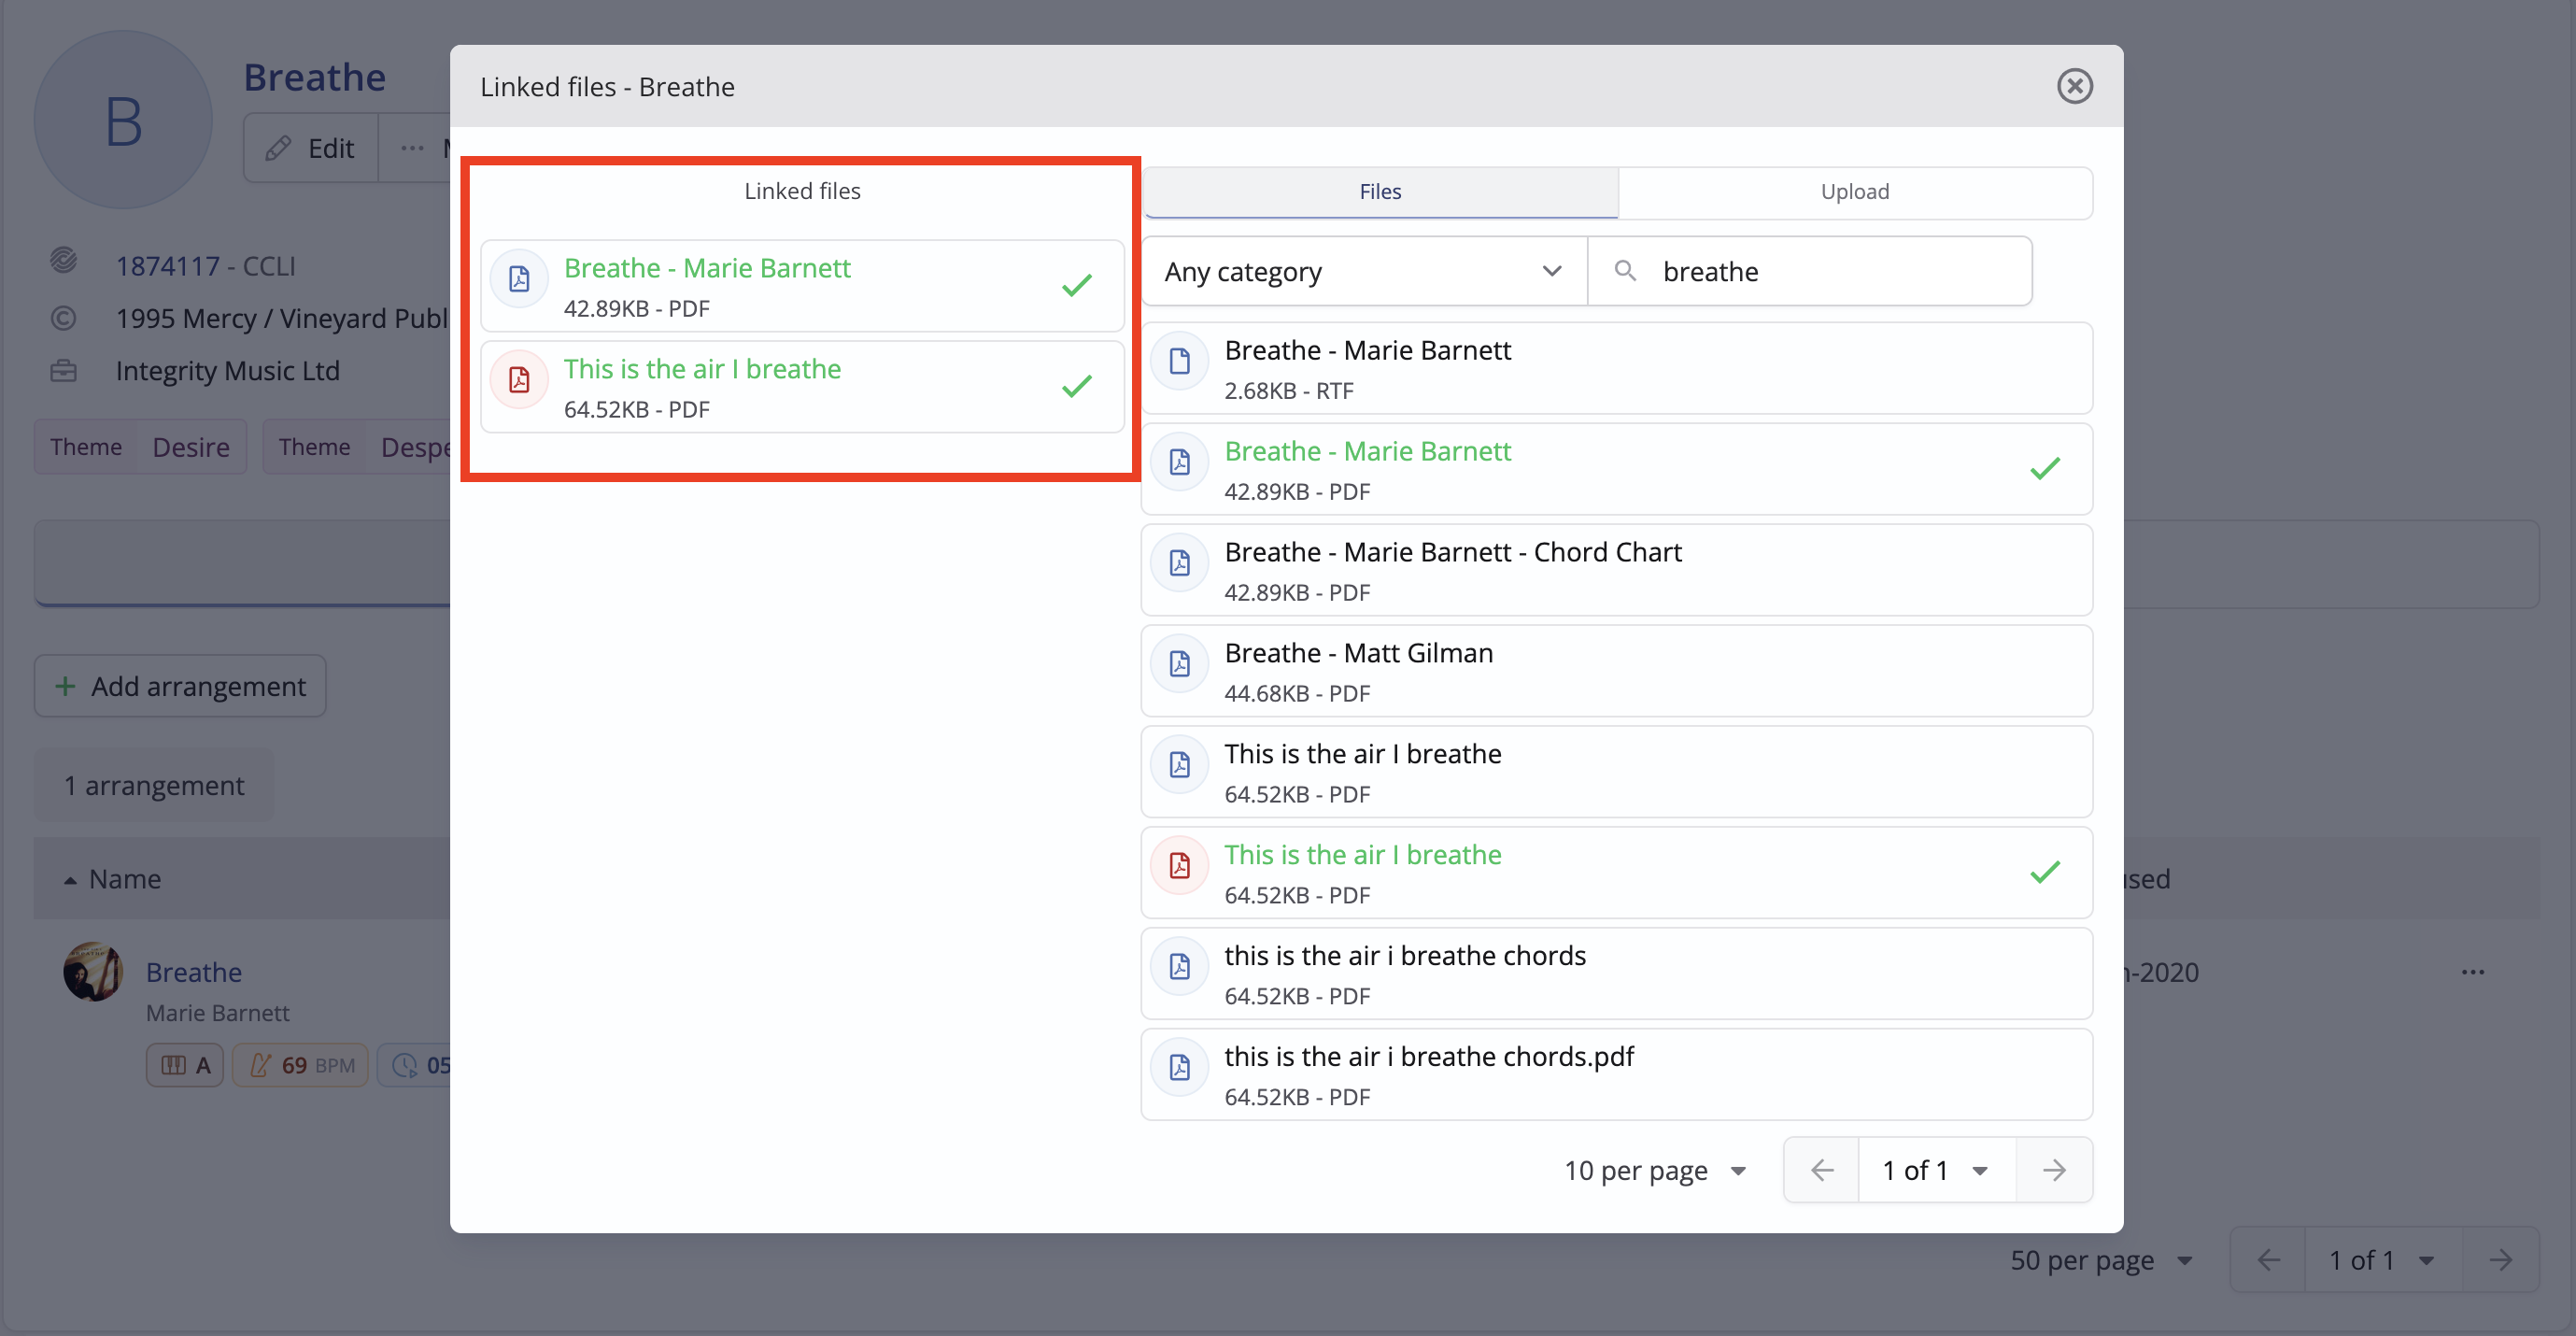The height and width of the screenshot is (1336, 2576).
Task: Click the B song avatar circle
Action: click(x=123, y=120)
